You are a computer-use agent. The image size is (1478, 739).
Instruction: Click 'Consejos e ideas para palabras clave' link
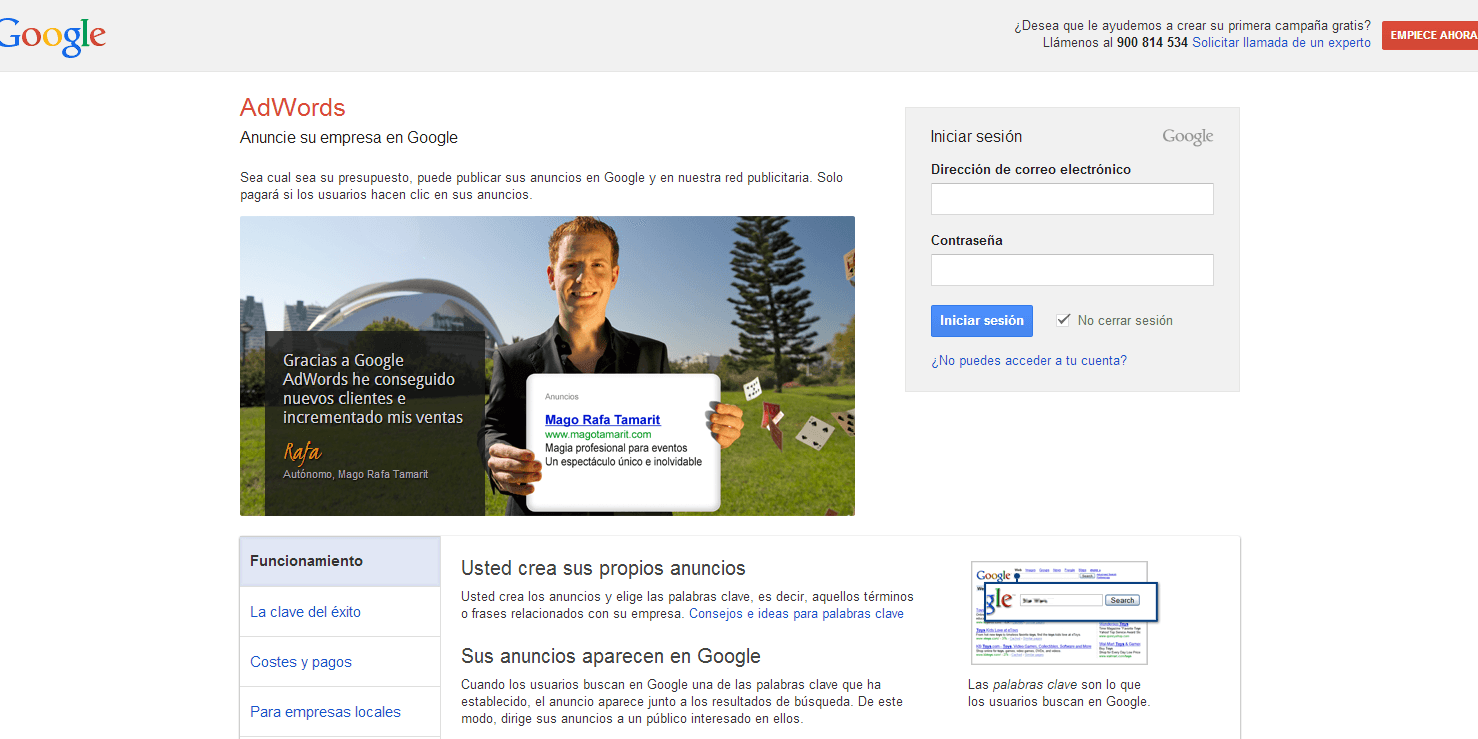point(797,613)
